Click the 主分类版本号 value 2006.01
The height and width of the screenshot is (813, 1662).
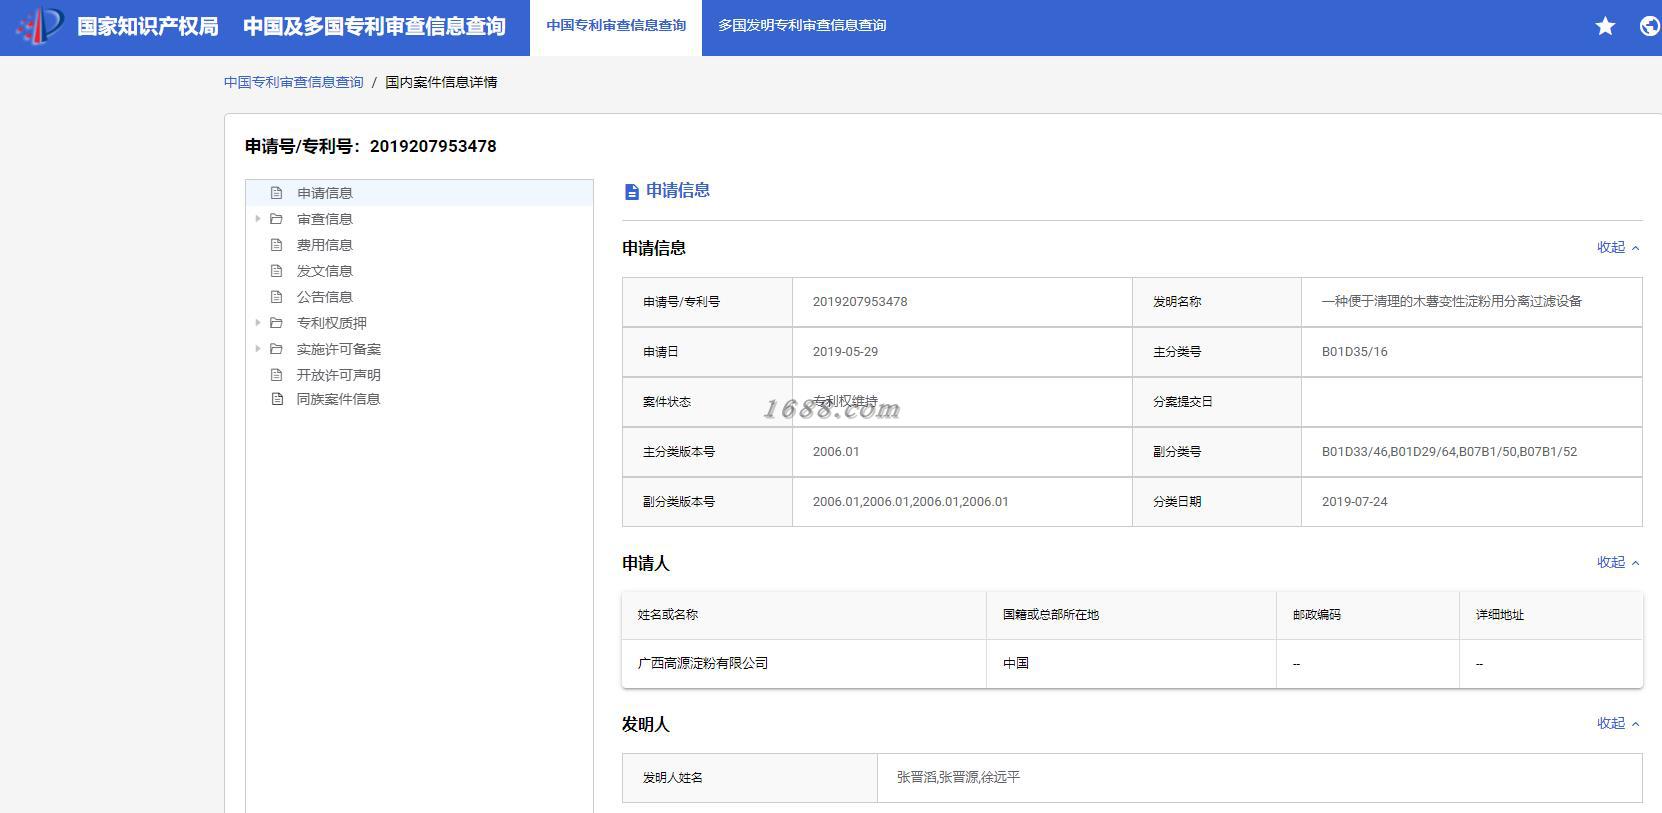coord(835,452)
